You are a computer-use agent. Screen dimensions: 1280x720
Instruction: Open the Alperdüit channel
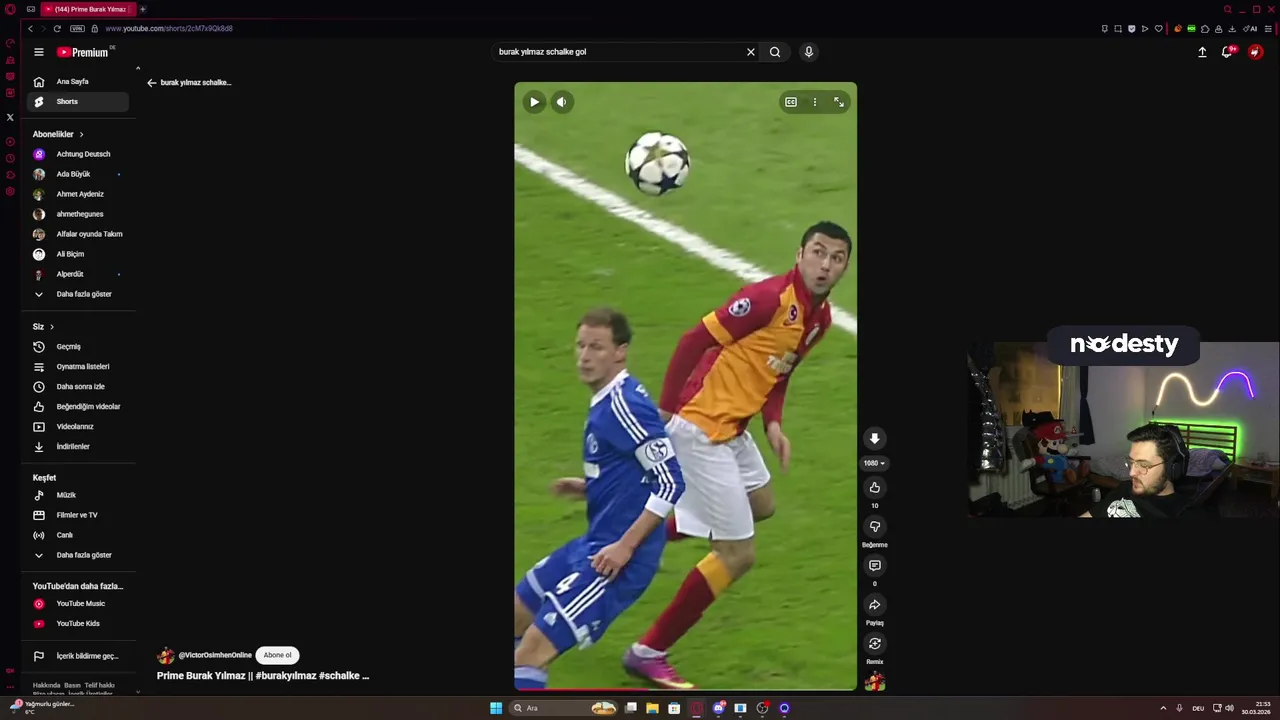78,274
